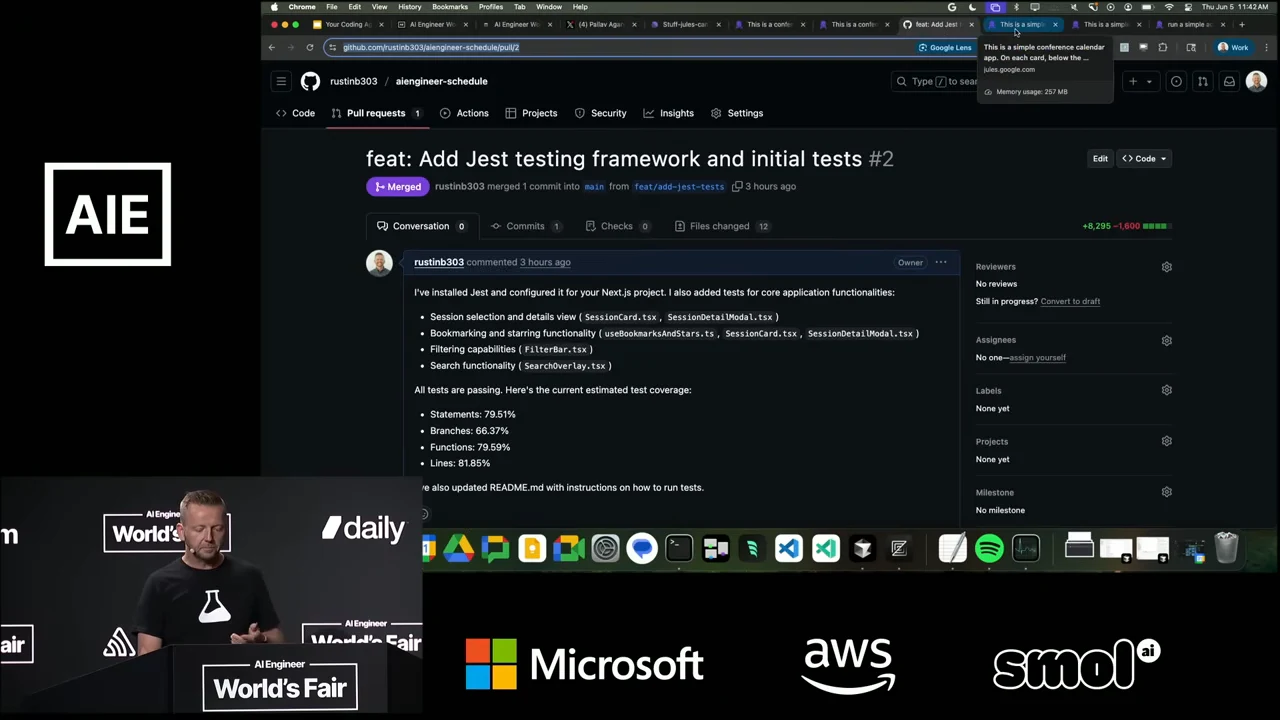Open Google Drive from the Dock
1280x720 pixels.
[x=459, y=548]
